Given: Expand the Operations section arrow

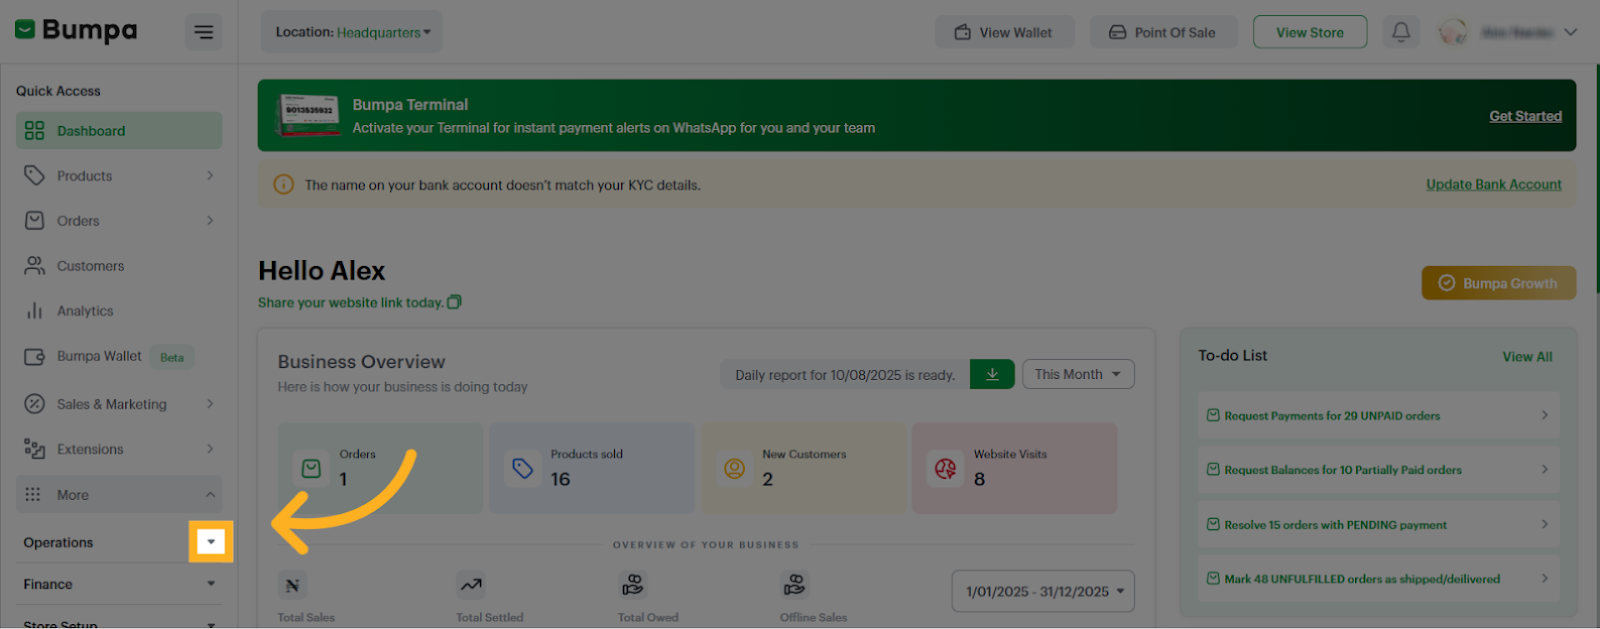Looking at the screenshot, I should [211, 542].
